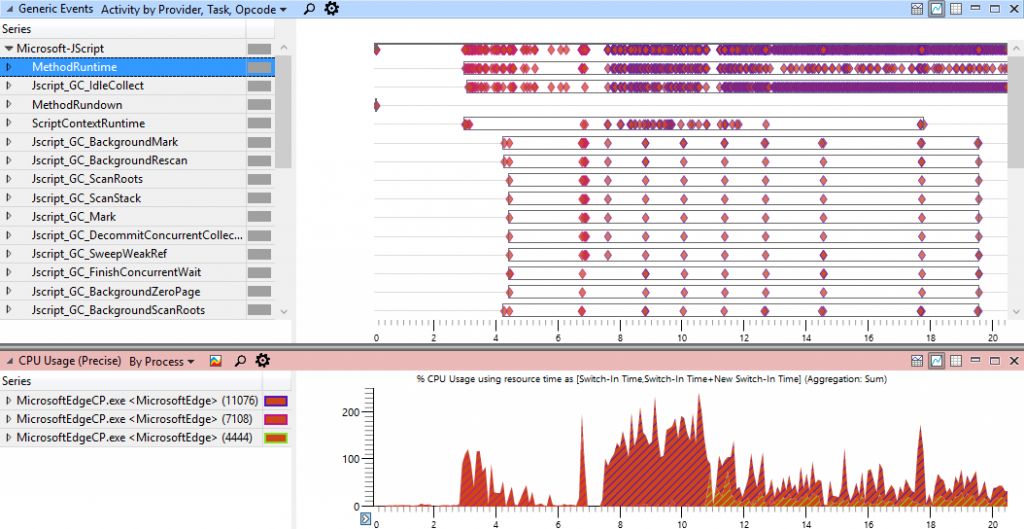Click the ScriptContextRuntime activity bar in graph
Image resolution: width=1024 pixels, height=529 pixels.
693,123
